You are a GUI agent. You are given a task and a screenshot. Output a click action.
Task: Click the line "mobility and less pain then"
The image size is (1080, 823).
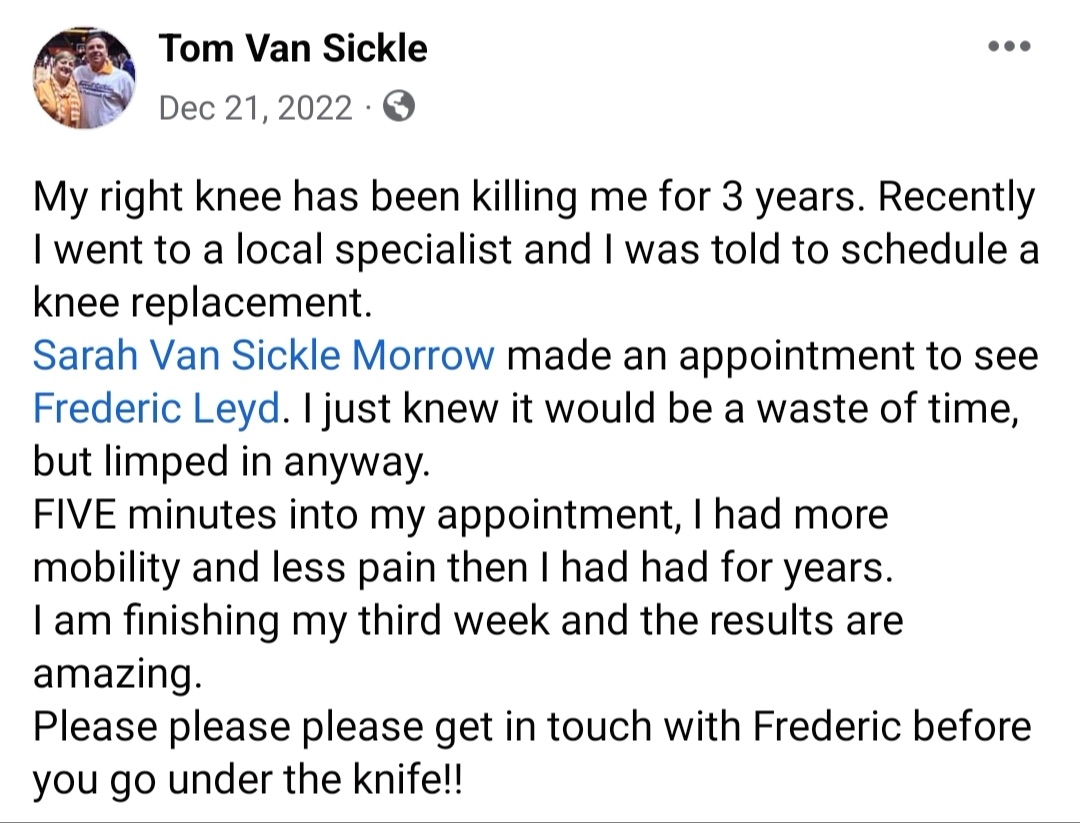click(x=460, y=568)
